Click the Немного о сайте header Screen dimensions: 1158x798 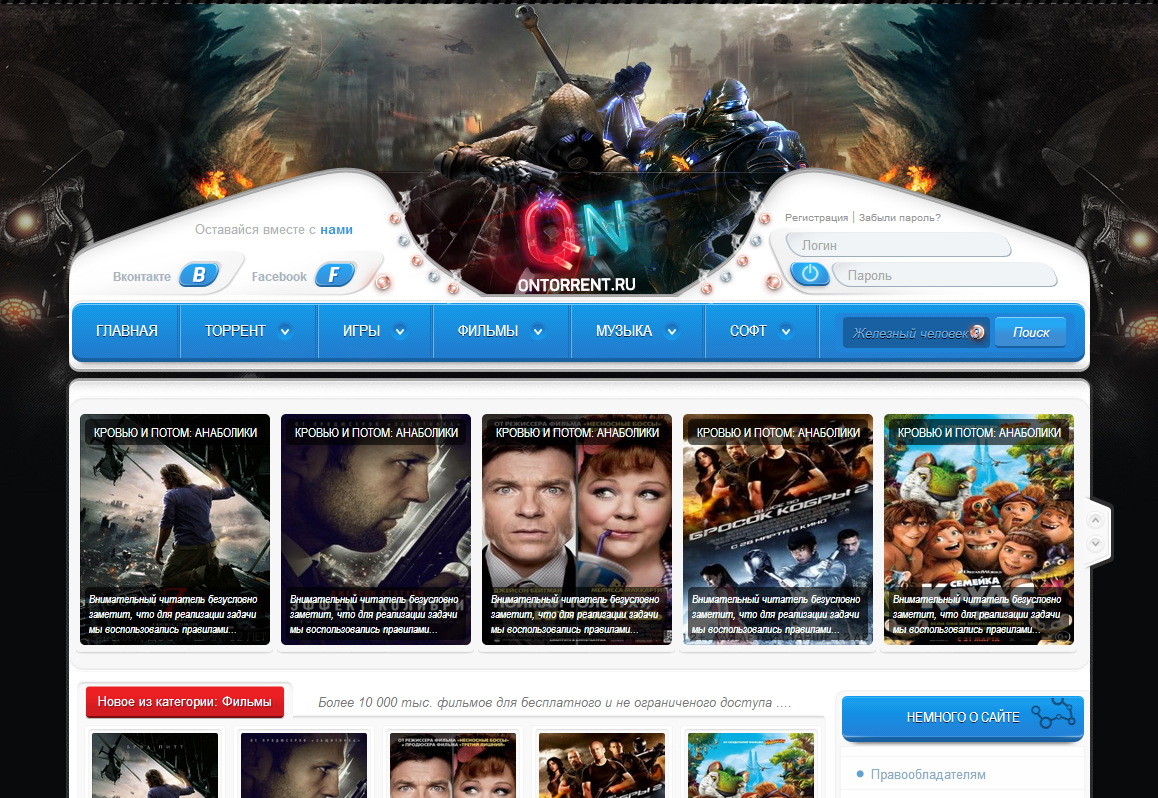(962, 718)
